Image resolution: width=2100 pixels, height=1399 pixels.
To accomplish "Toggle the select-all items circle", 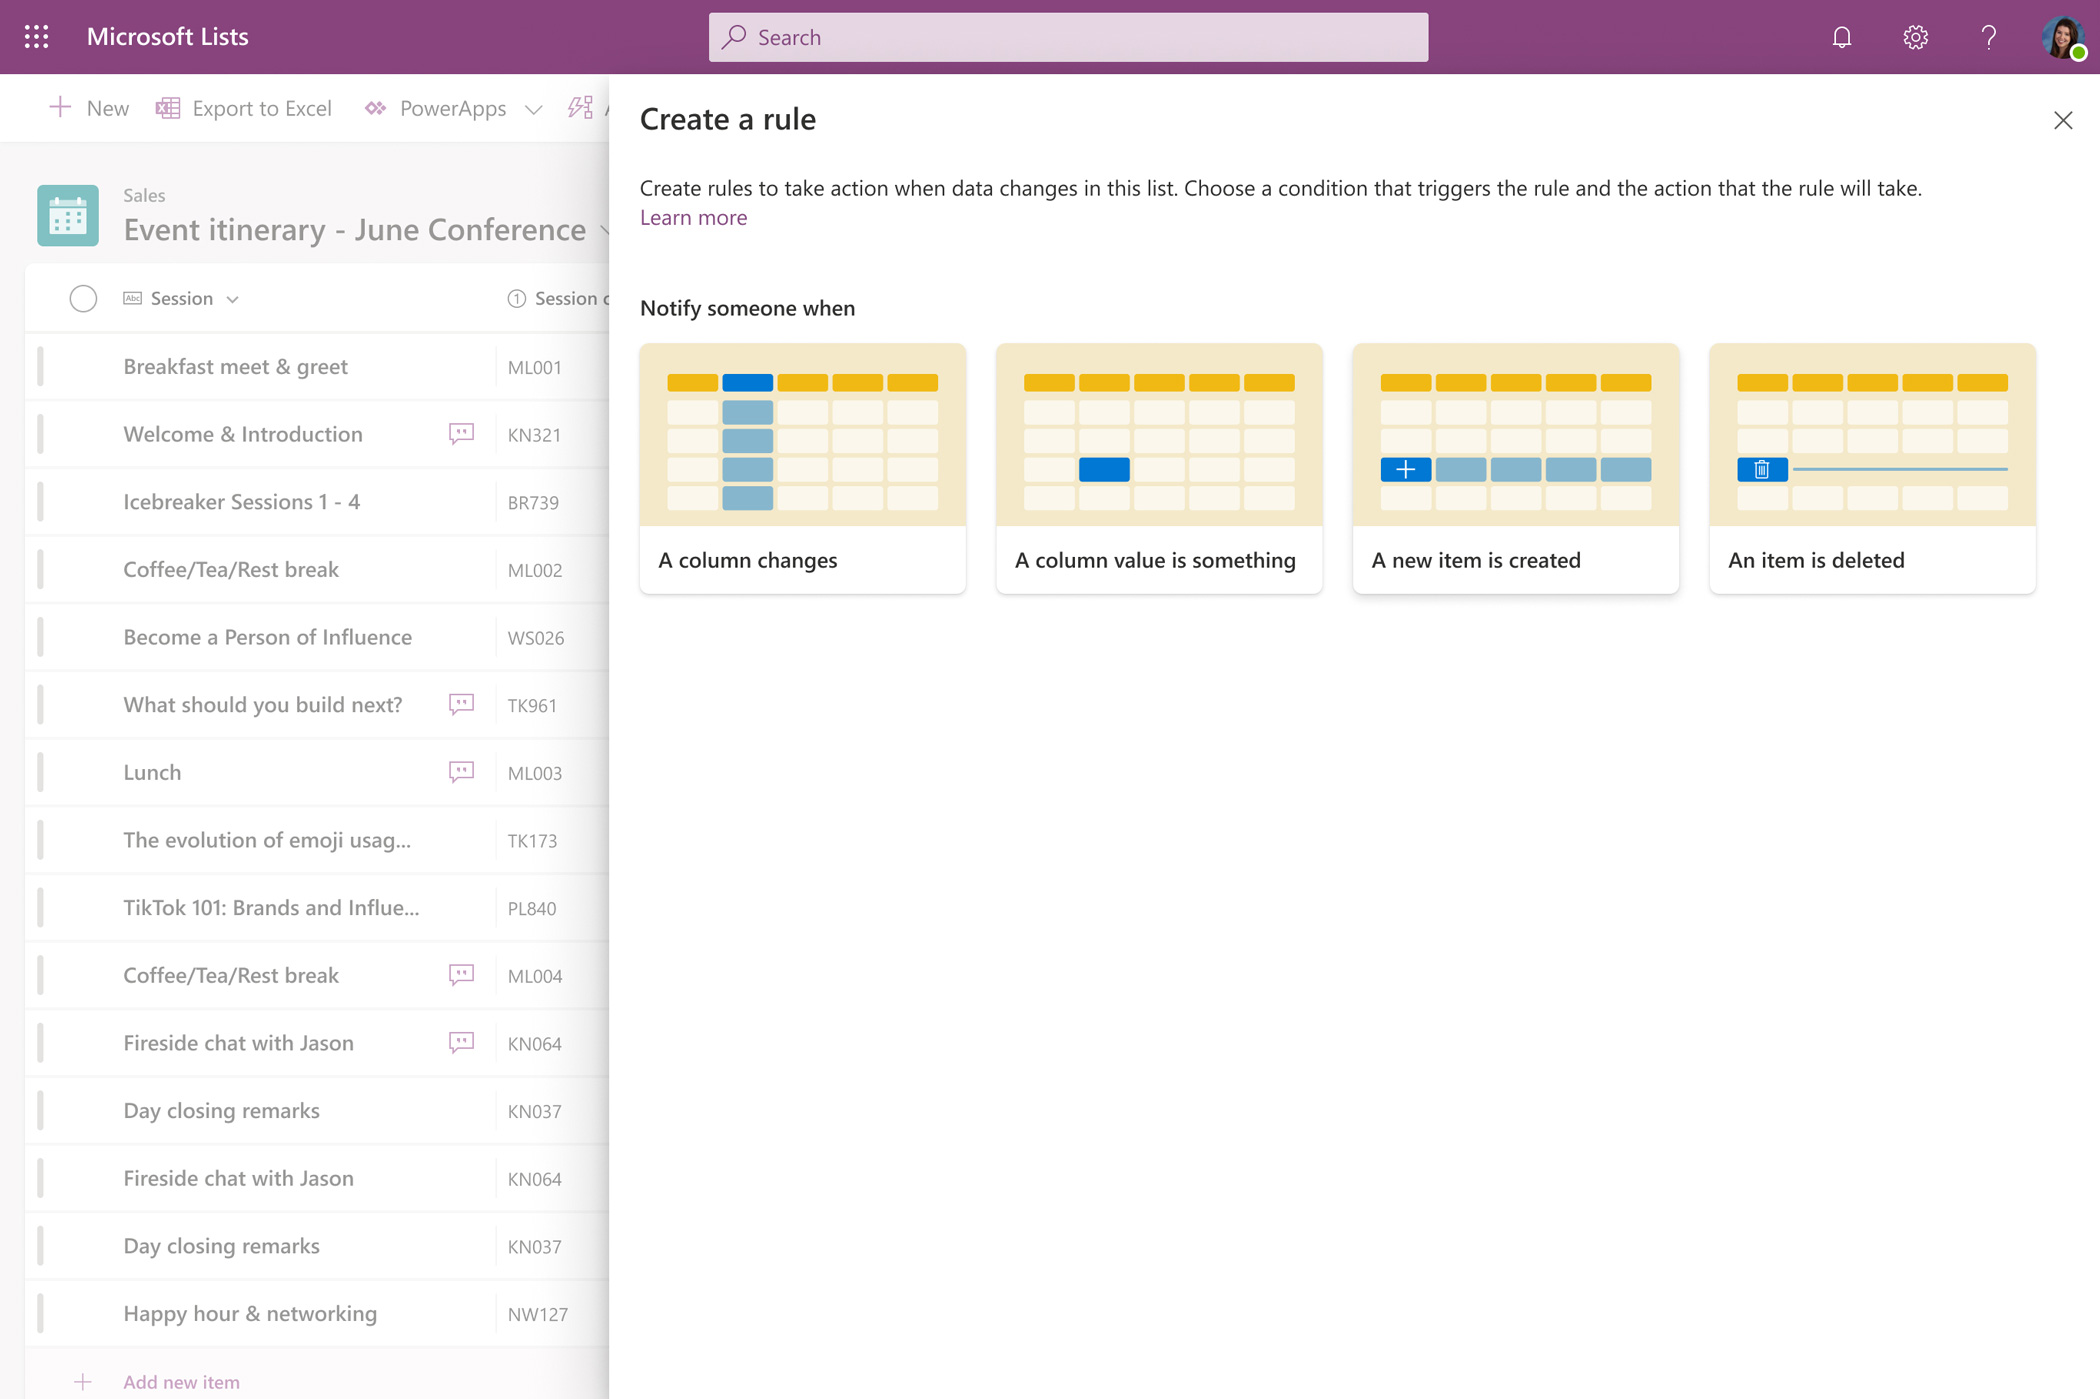I will pos(83,298).
